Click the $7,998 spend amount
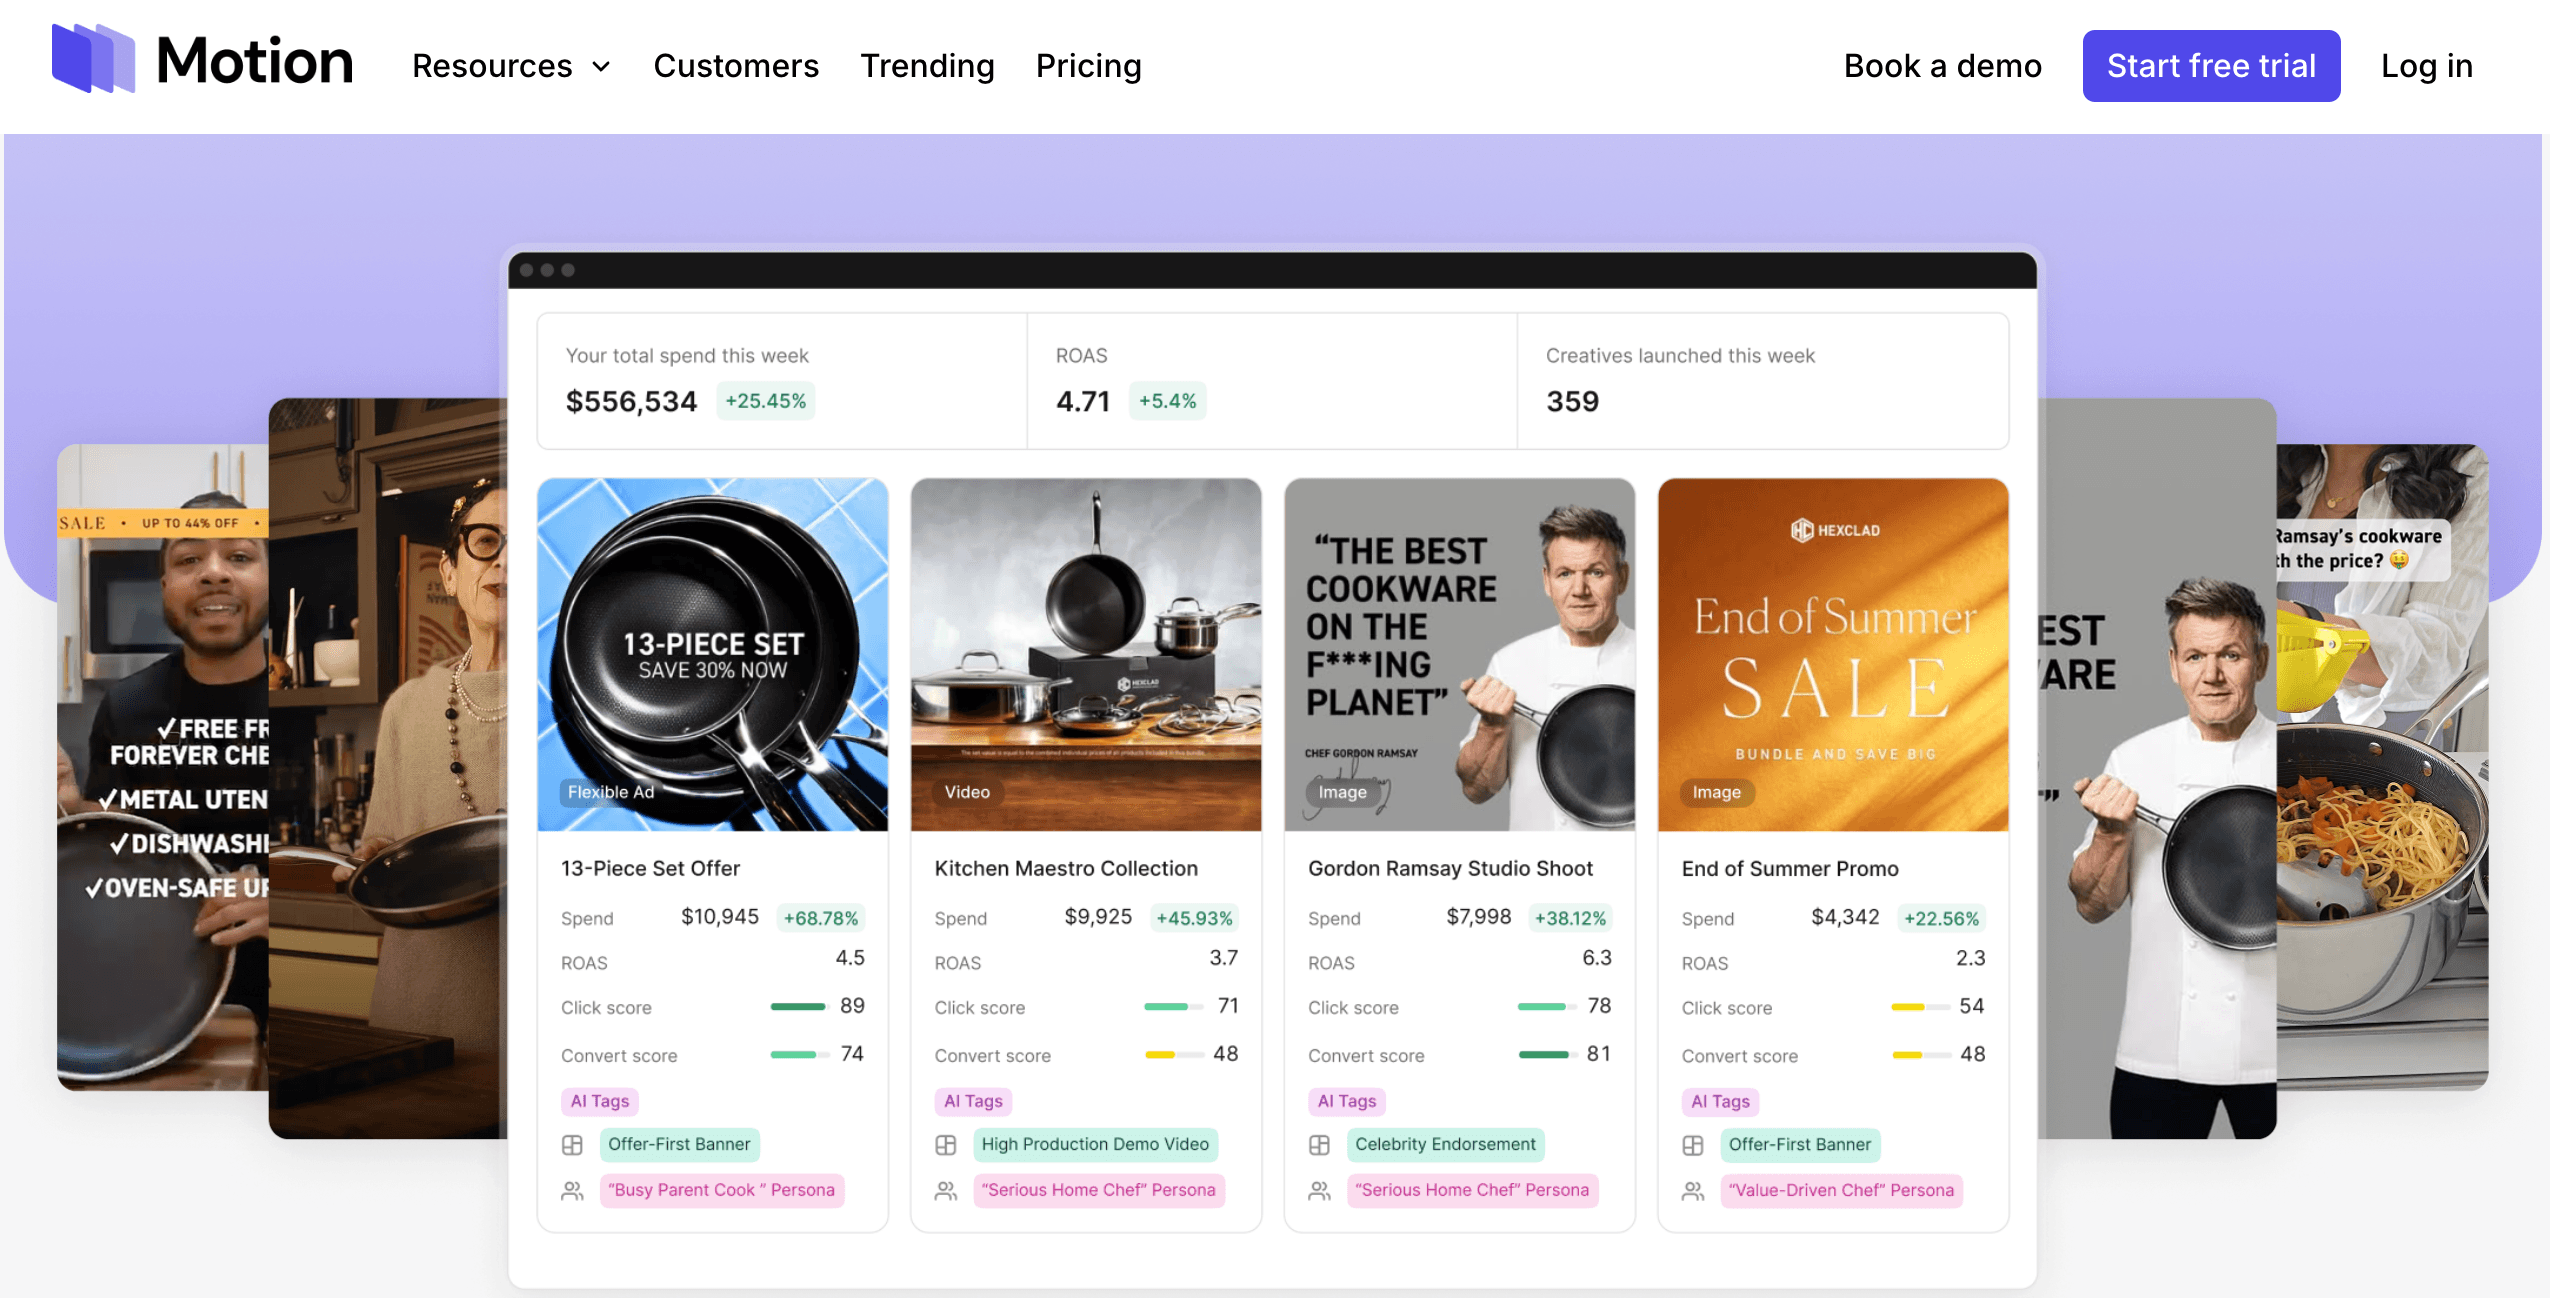2550x1298 pixels. [x=1479, y=917]
